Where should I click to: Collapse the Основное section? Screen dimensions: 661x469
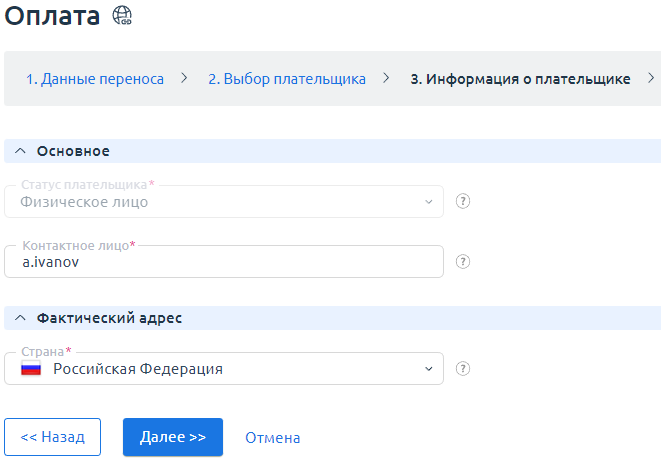click(21, 151)
